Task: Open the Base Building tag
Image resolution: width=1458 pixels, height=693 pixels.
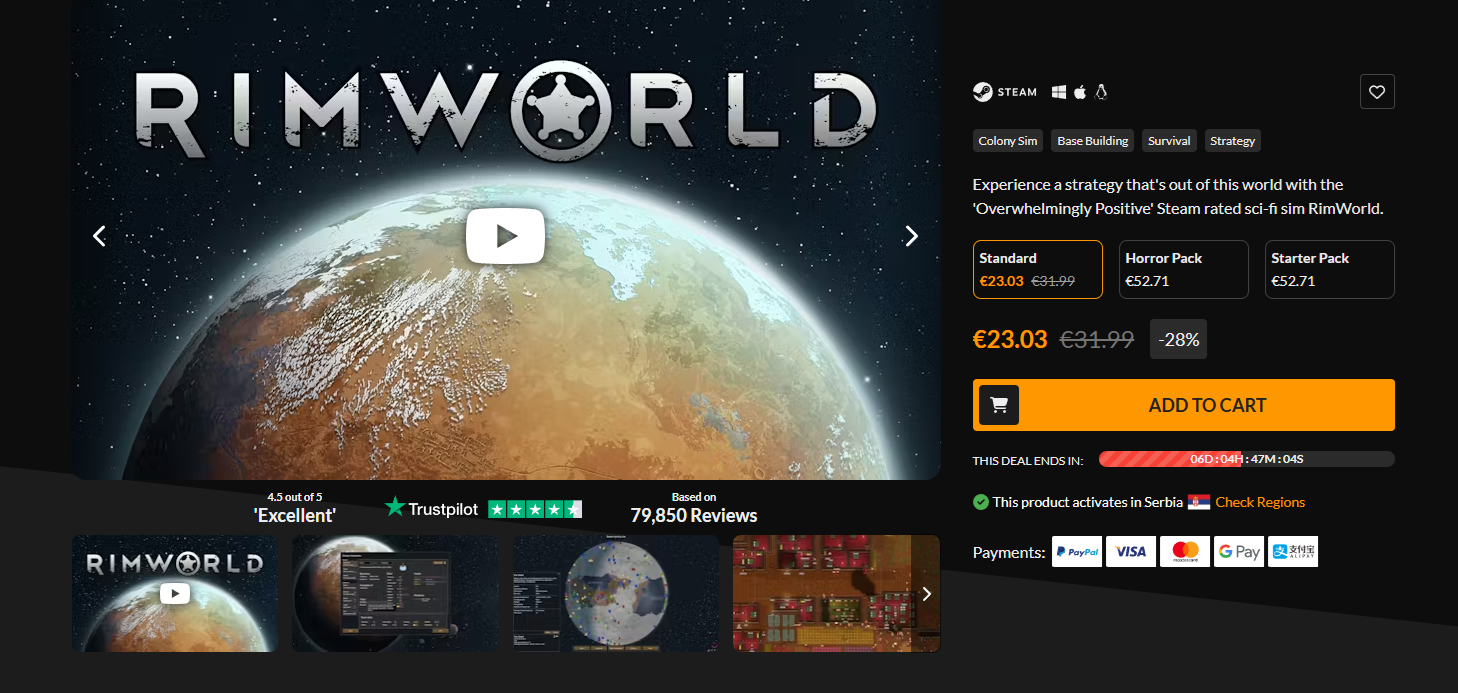Action: click(x=1093, y=141)
